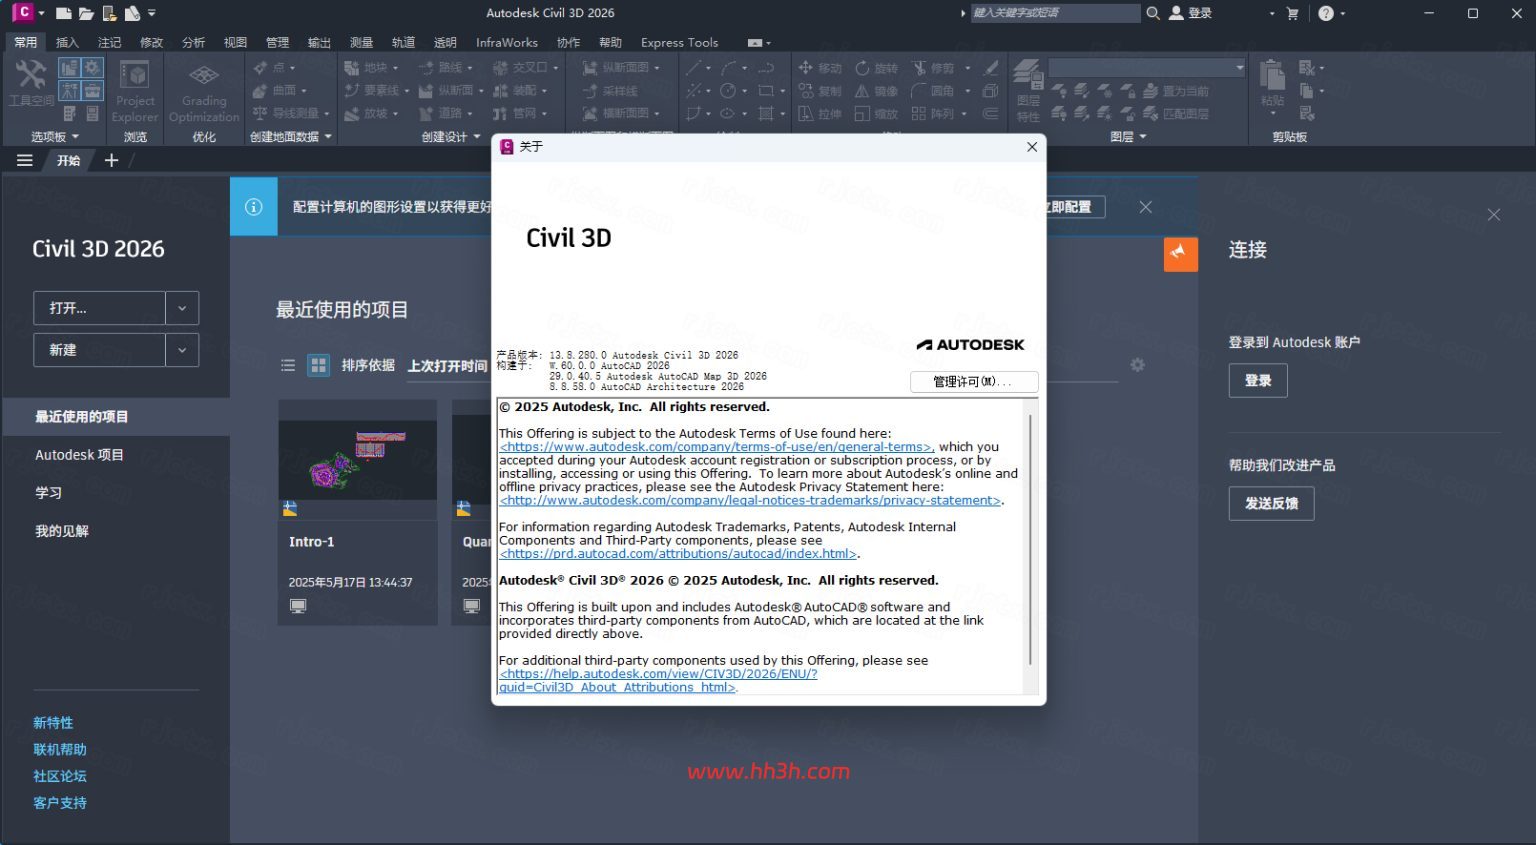Expand the 新建 button dropdown arrow
The image size is (1536, 845).
pyautogui.click(x=182, y=350)
